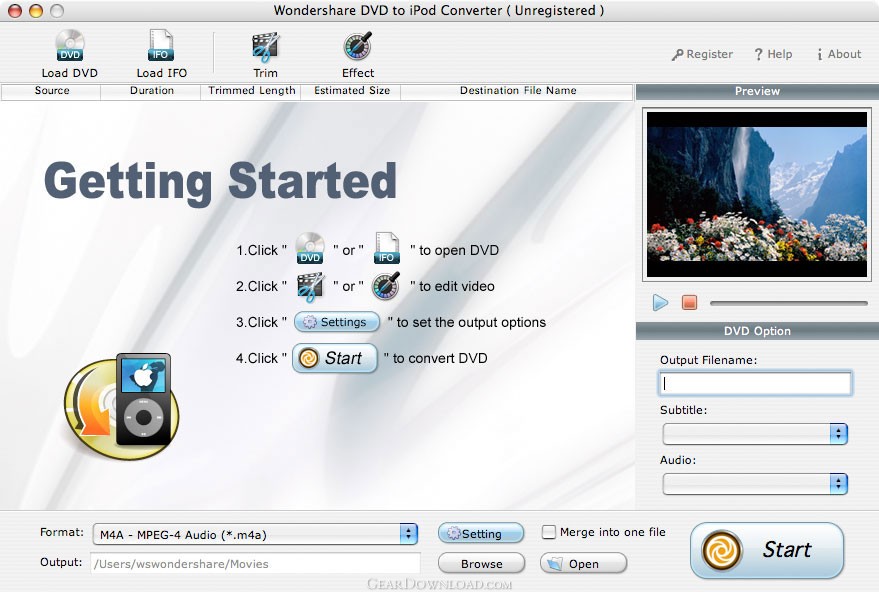Screen dimensions: 879x592
Task: Click the Load DVD toolbar icon
Action: click(x=70, y=53)
